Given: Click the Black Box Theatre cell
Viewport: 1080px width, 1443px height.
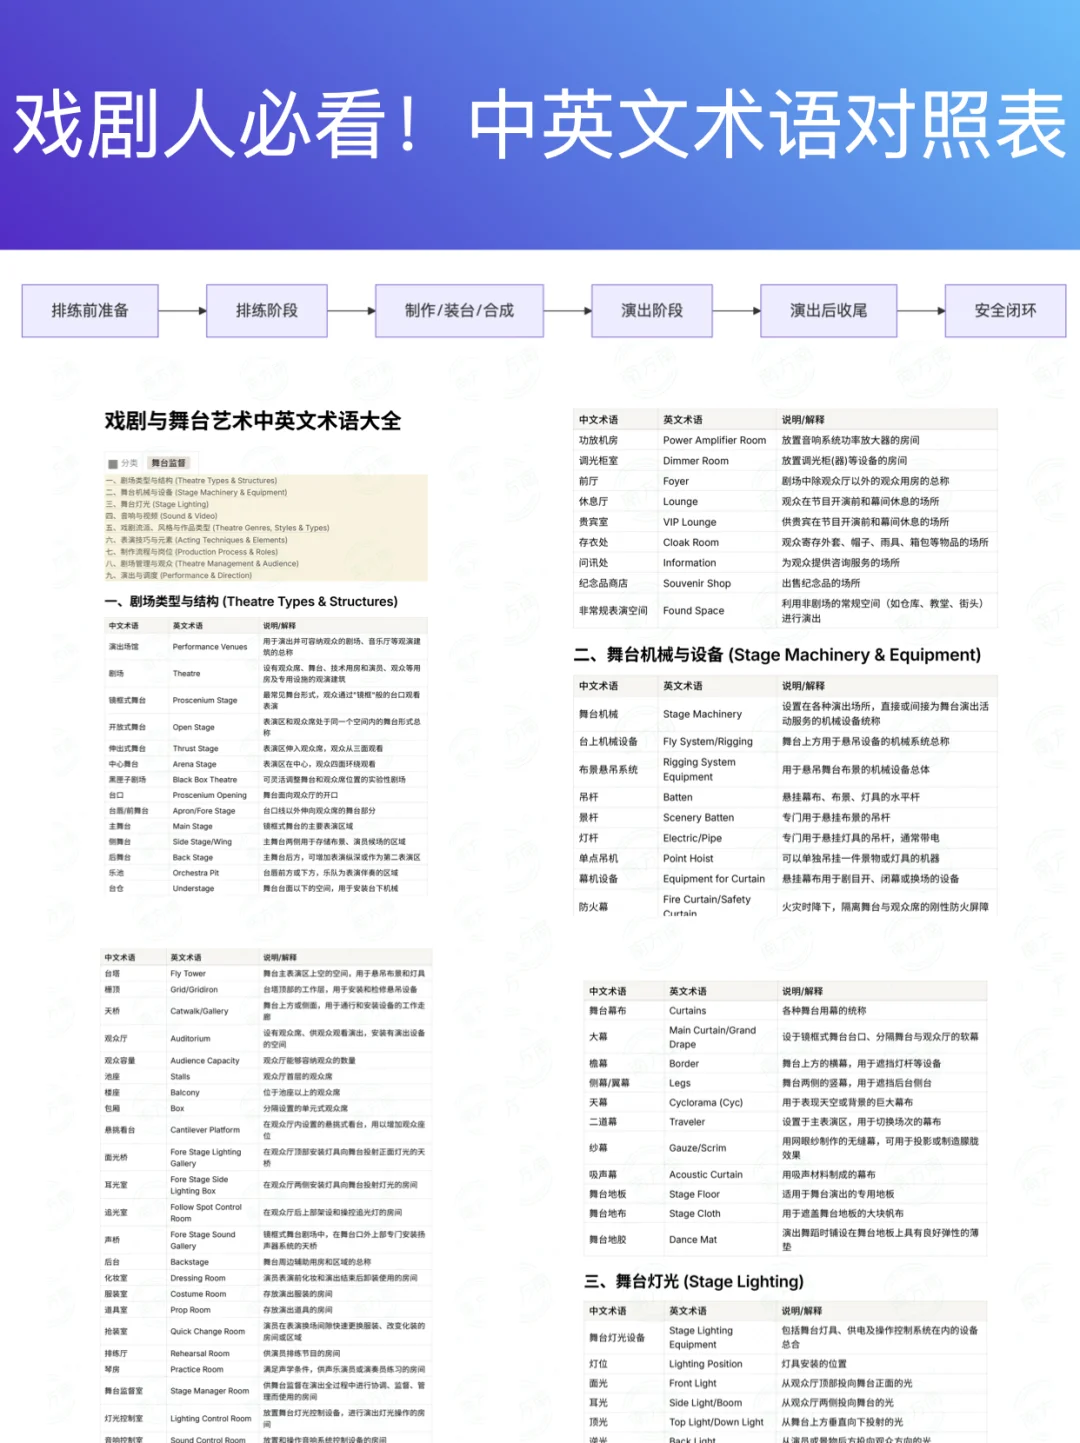Looking at the screenshot, I should pos(205,779).
